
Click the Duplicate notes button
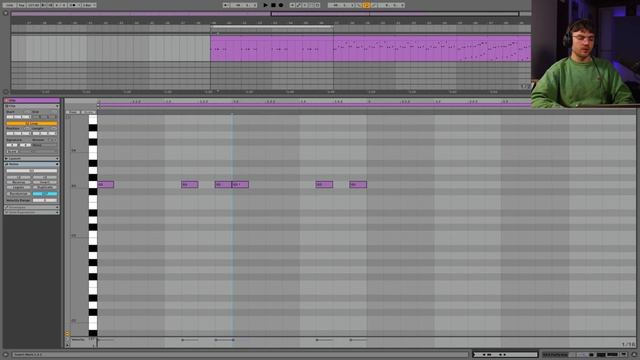coord(45,187)
